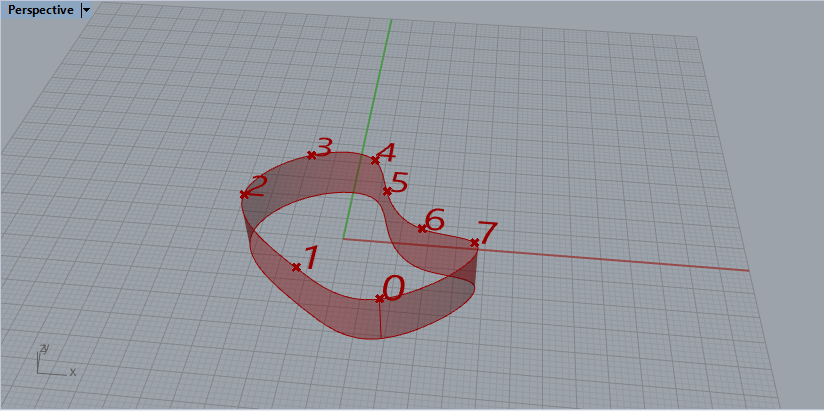Viewport: 824px width, 411px height.
Task: Select point marker labeled 1
Action: point(296,268)
